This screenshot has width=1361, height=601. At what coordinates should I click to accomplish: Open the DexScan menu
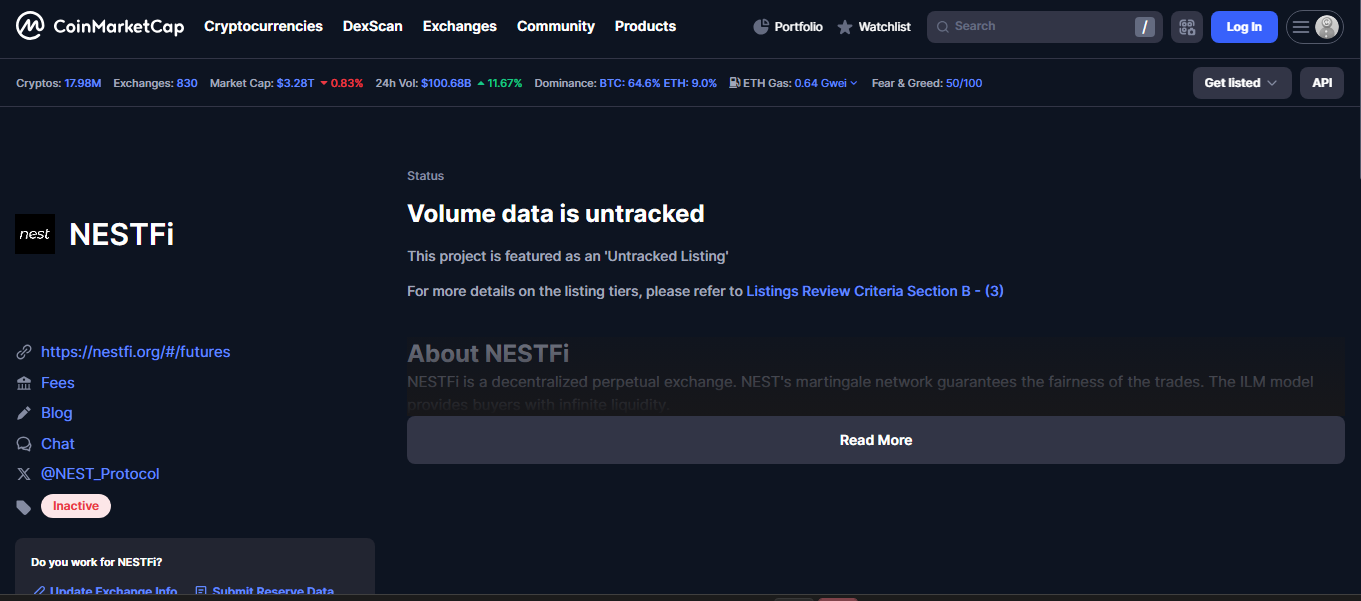pos(373,26)
